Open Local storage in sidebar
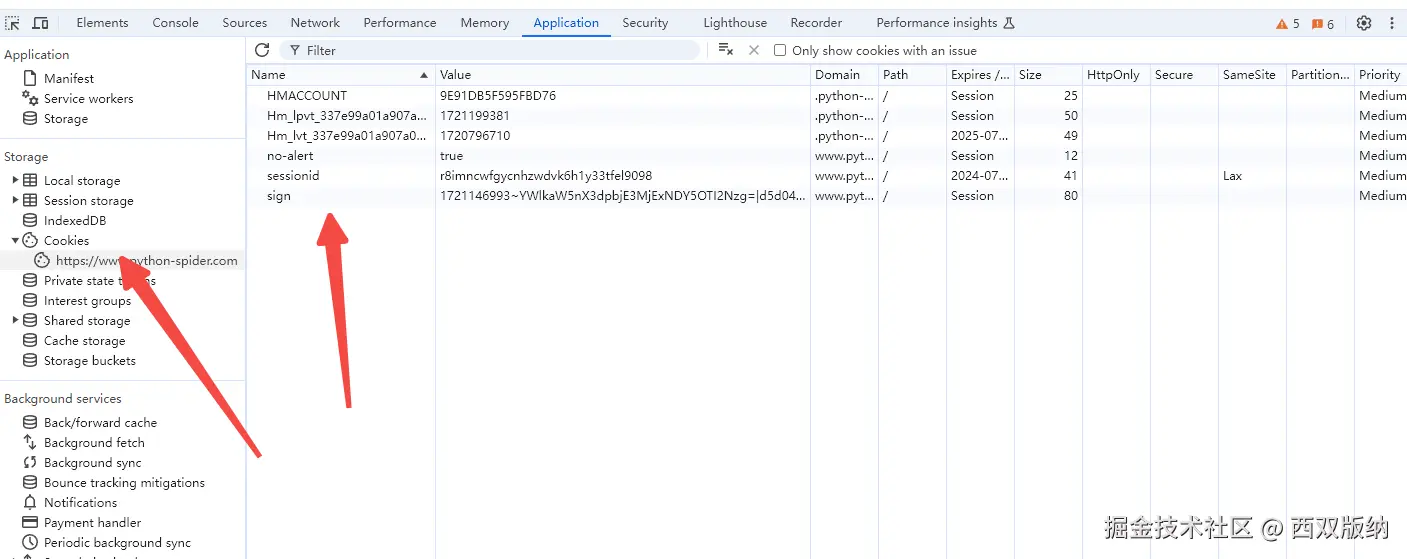This screenshot has width=1407, height=559. tap(82, 180)
